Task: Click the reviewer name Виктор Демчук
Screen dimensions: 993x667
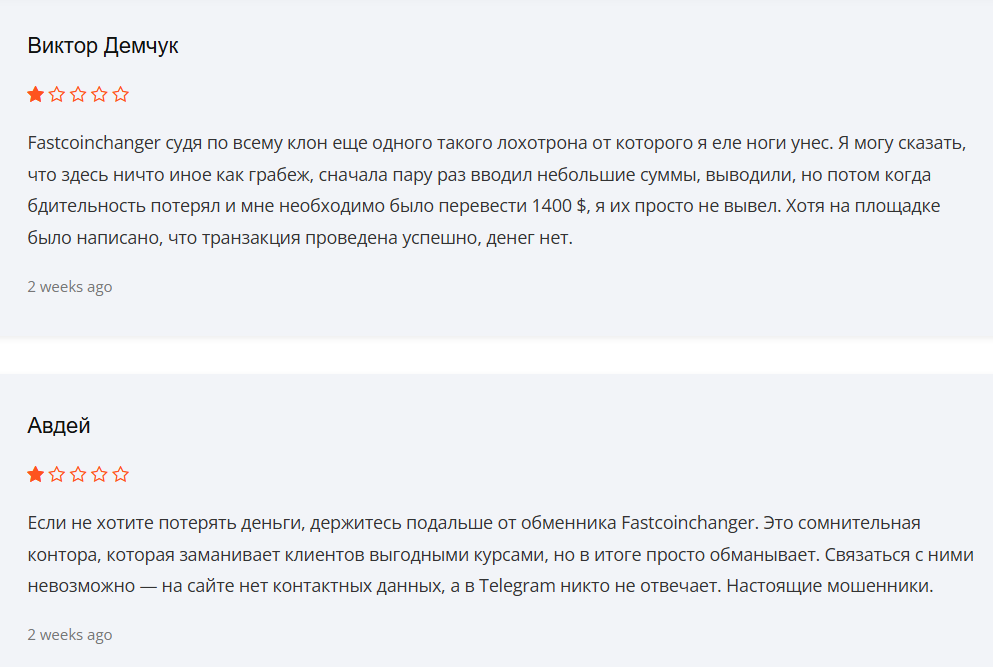Action: coord(103,46)
